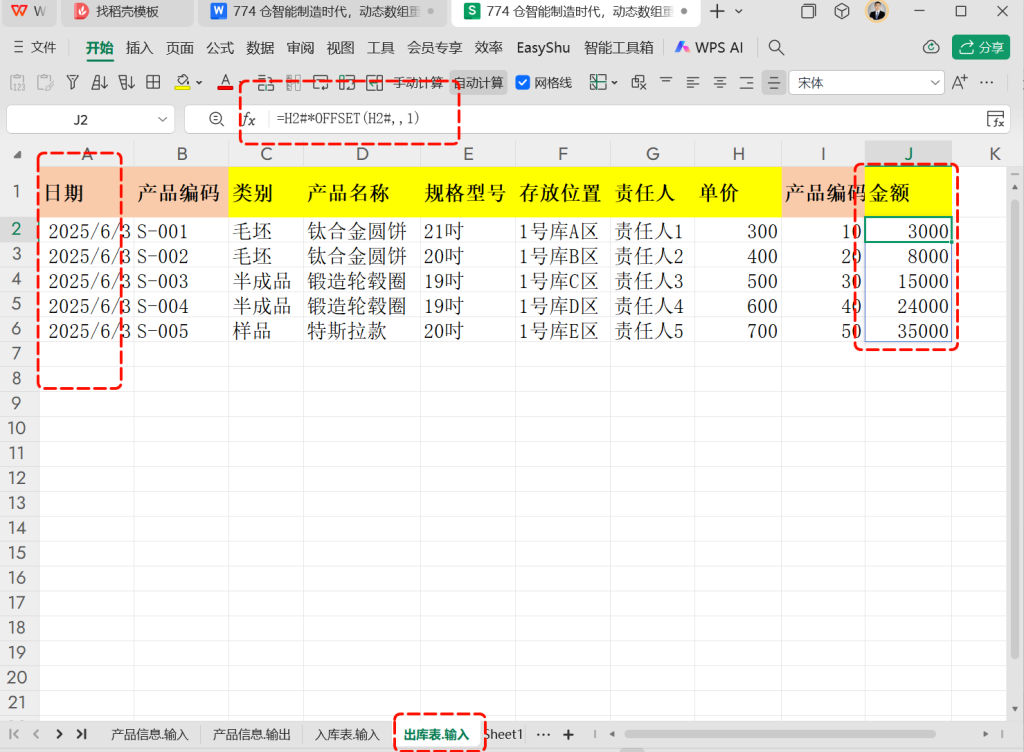Apply the filter funnel icon
The image size is (1024, 752).
tap(72, 82)
